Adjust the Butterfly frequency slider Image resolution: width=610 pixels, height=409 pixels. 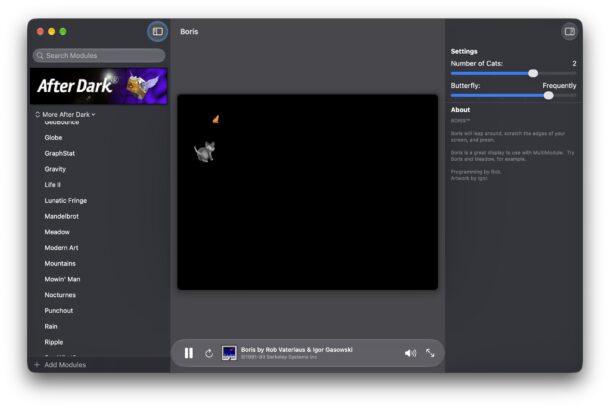(548, 95)
